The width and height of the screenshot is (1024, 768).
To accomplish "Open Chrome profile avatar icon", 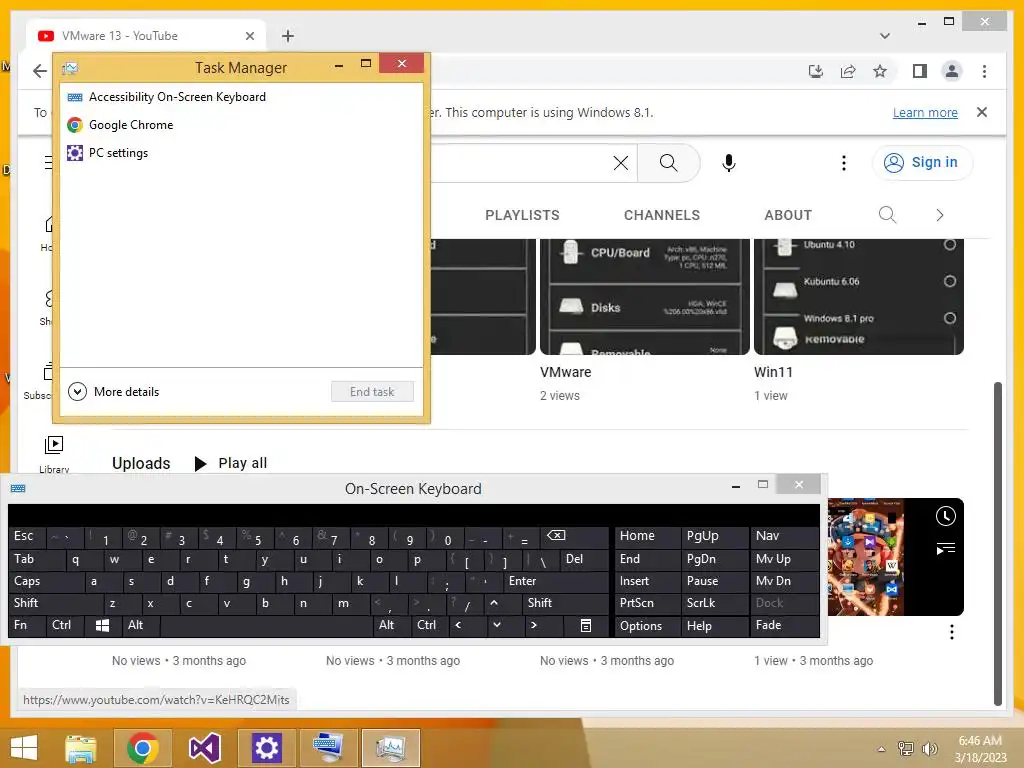I will click(x=952, y=71).
